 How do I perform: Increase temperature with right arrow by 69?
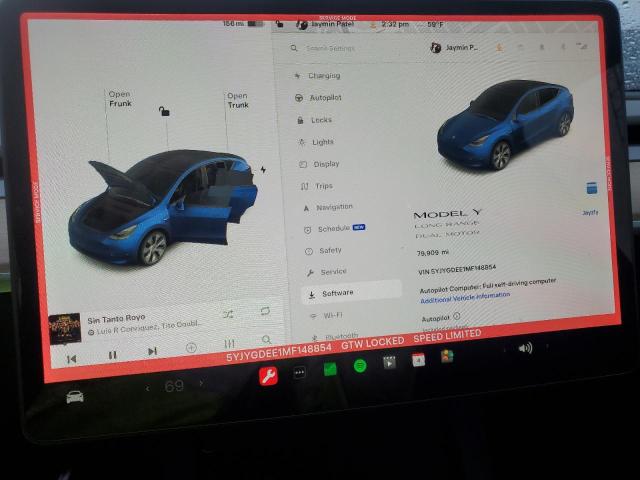click(201, 383)
